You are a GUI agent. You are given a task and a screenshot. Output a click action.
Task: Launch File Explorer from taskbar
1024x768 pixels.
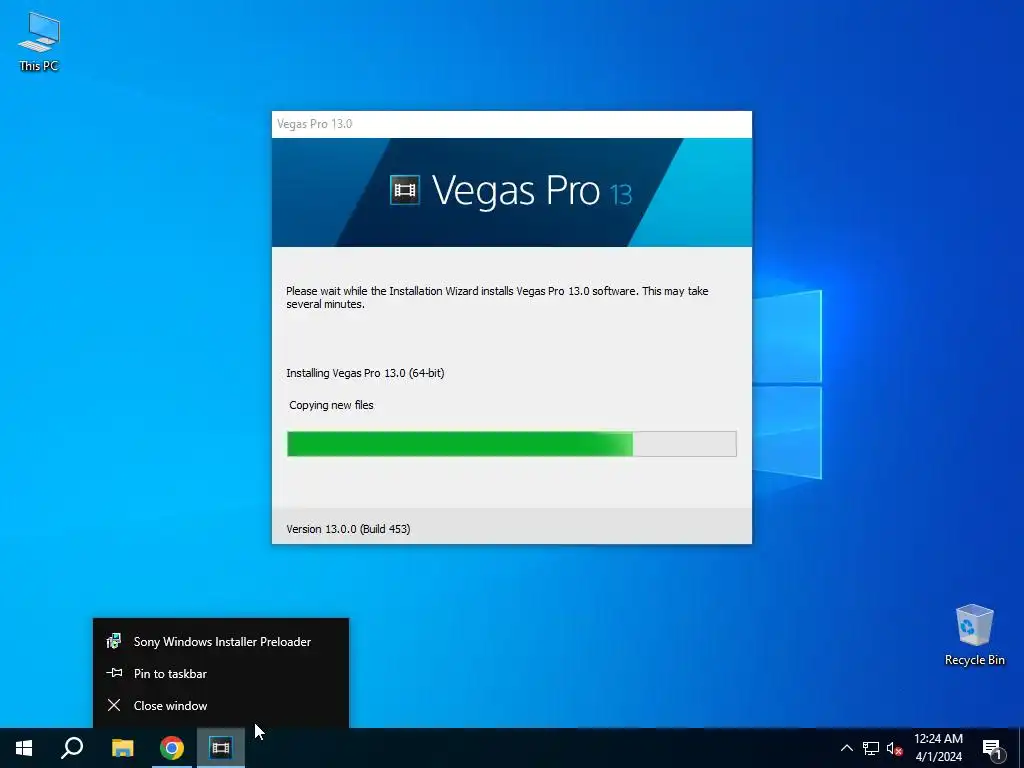[x=122, y=748]
